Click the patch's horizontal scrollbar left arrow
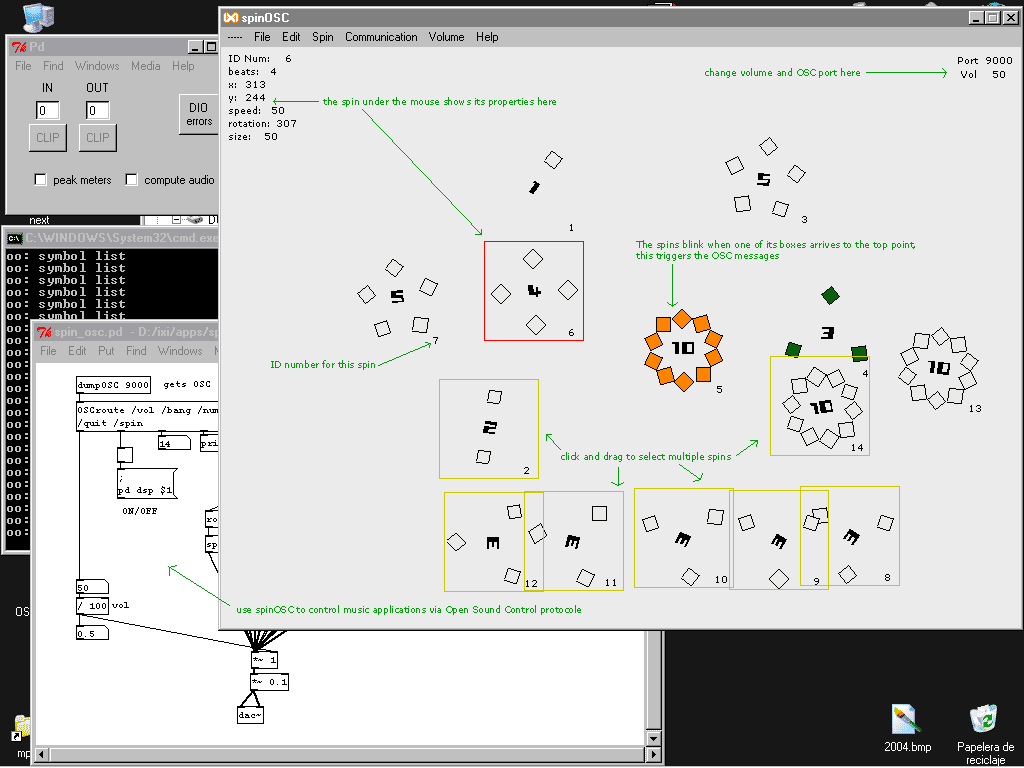This screenshot has width=1024, height=768. (x=42, y=754)
